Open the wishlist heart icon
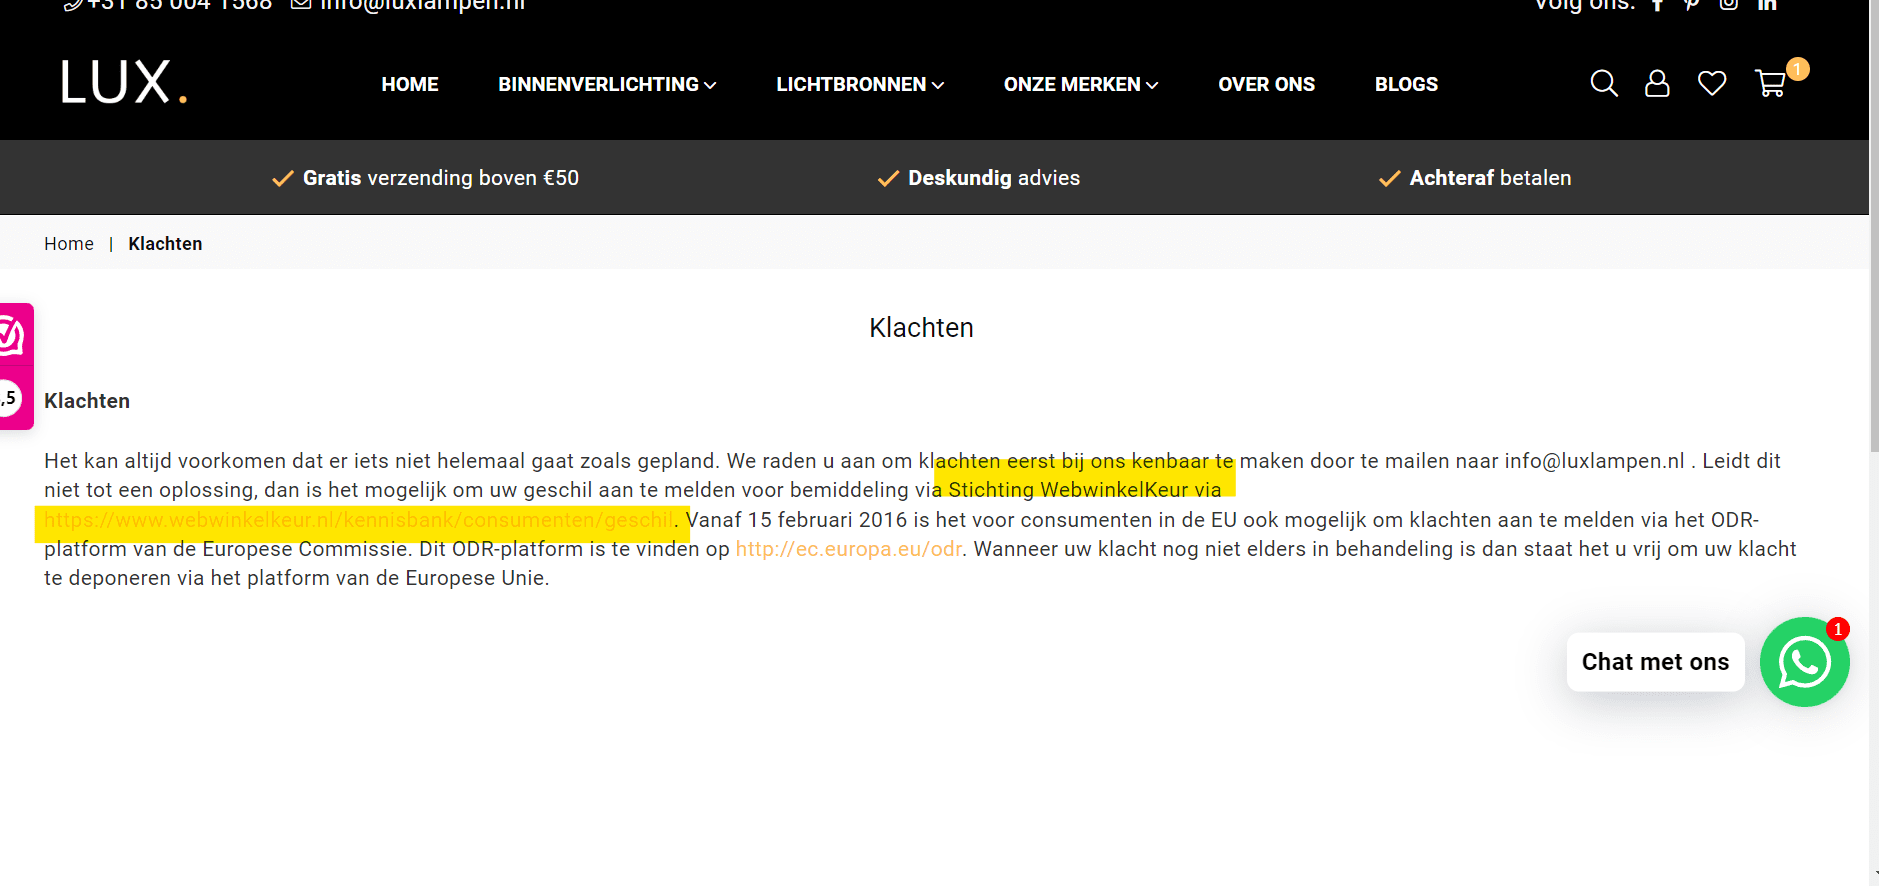Screen dimensions: 1879x886 [1712, 83]
